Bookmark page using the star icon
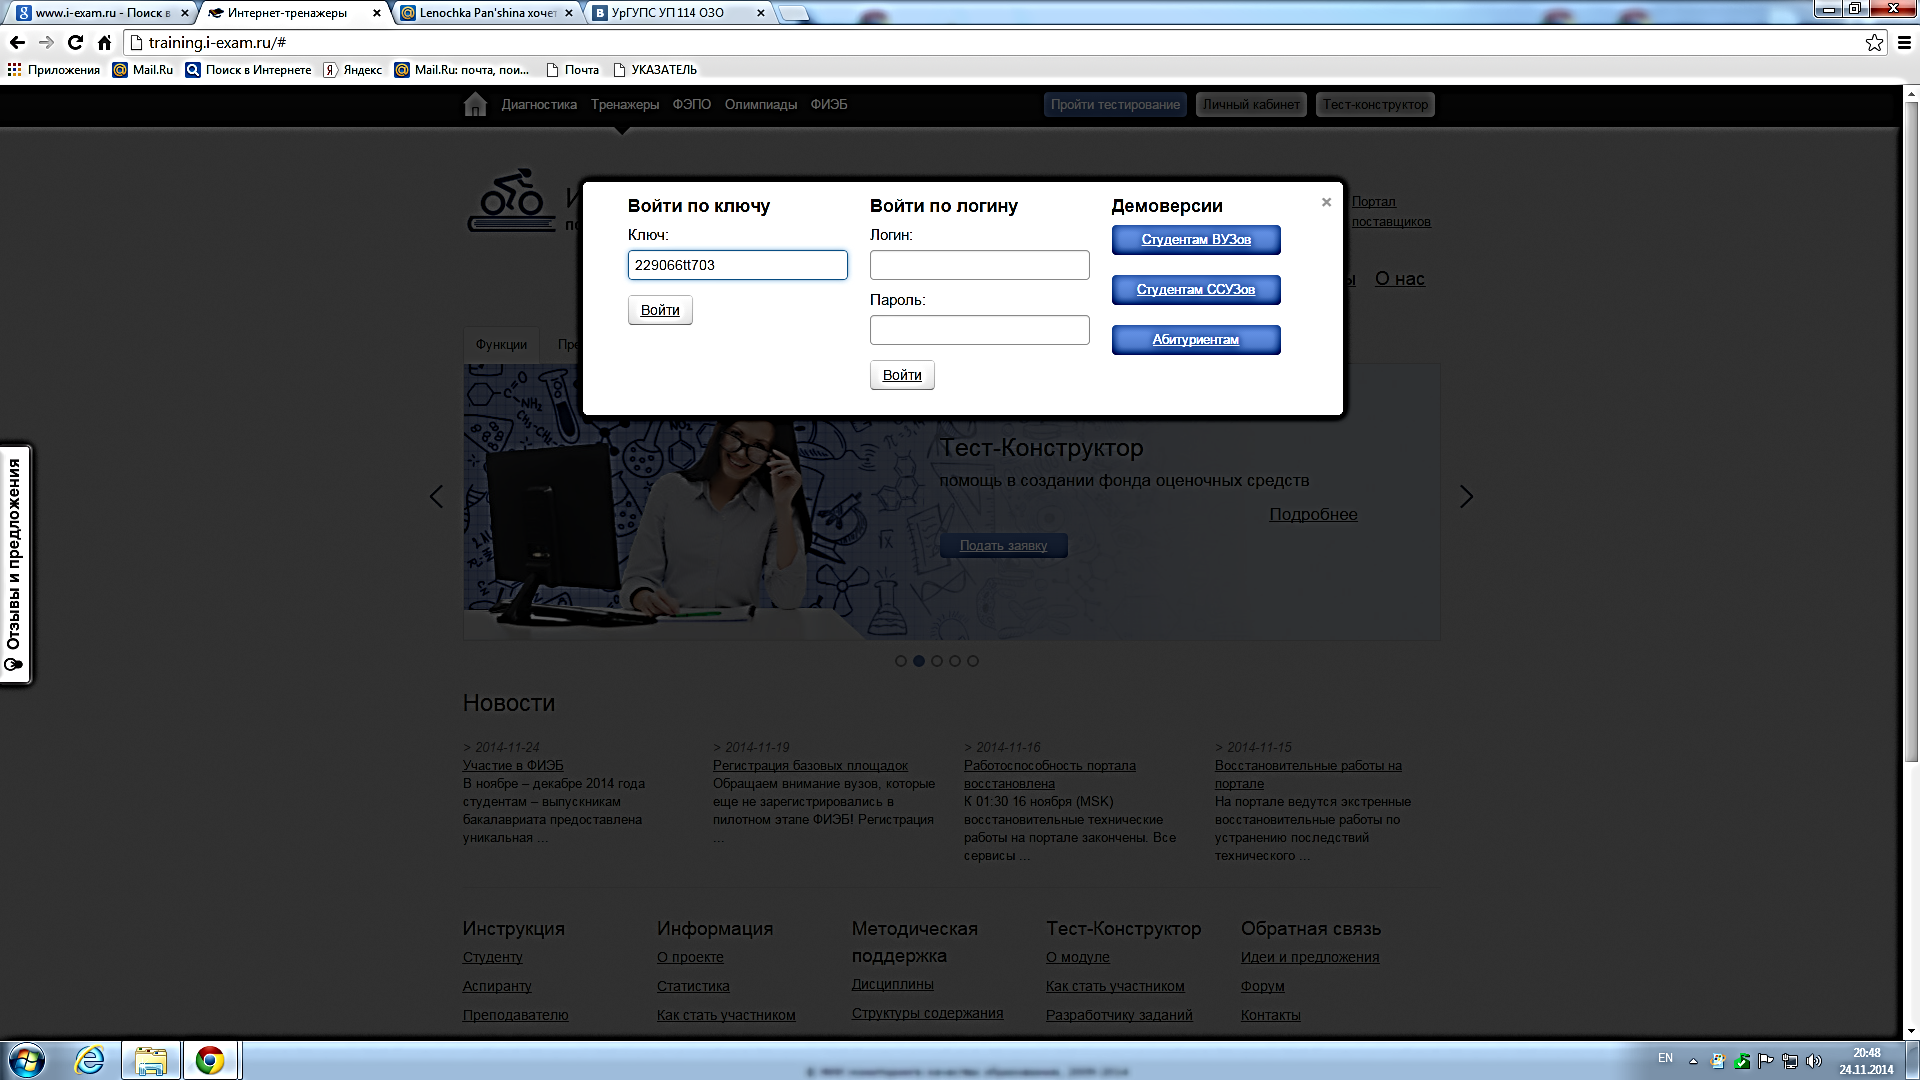This screenshot has width=1920, height=1080. click(x=1874, y=42)
